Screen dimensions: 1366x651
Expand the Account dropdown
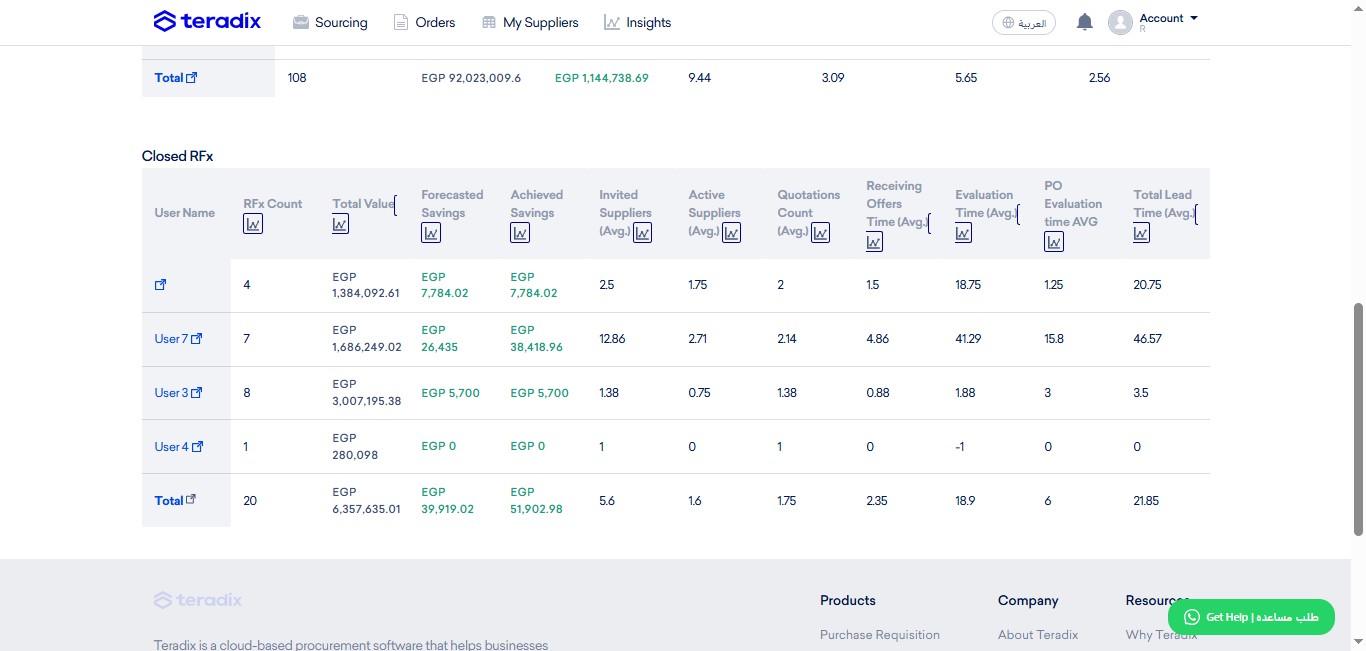coord(1168,18)
